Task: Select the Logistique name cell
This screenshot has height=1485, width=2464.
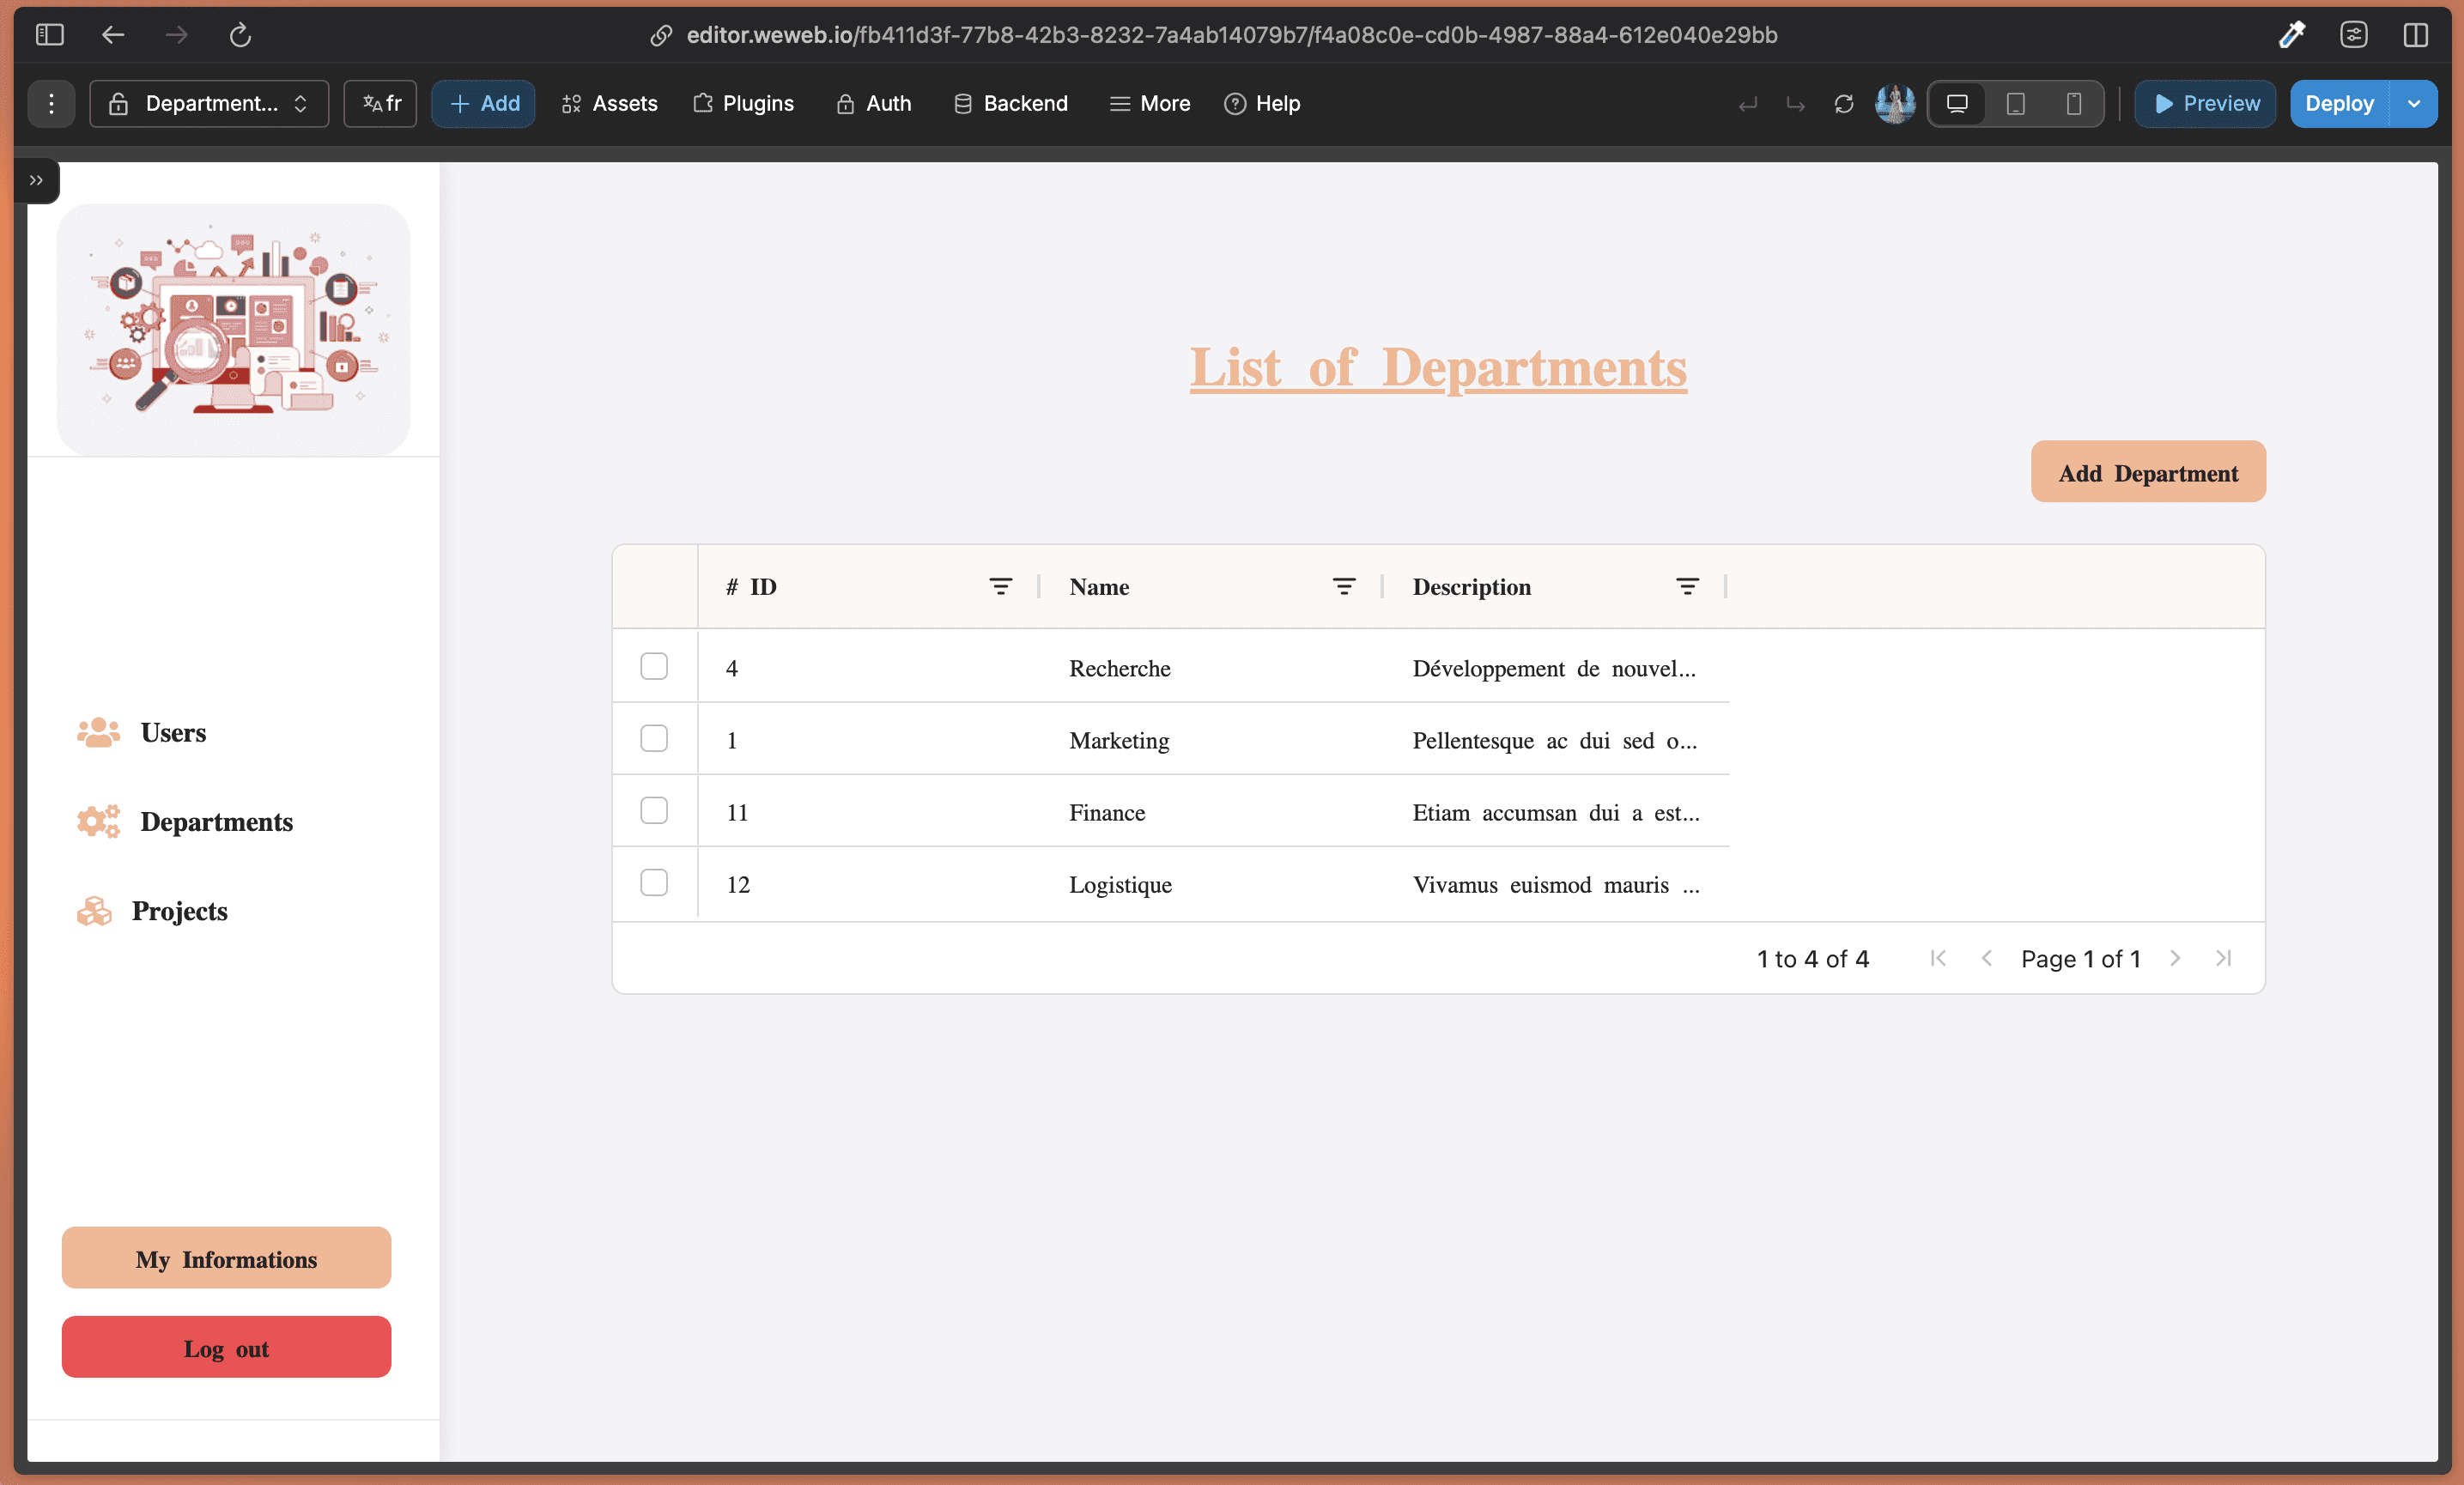Action: tap(1120, 884)
